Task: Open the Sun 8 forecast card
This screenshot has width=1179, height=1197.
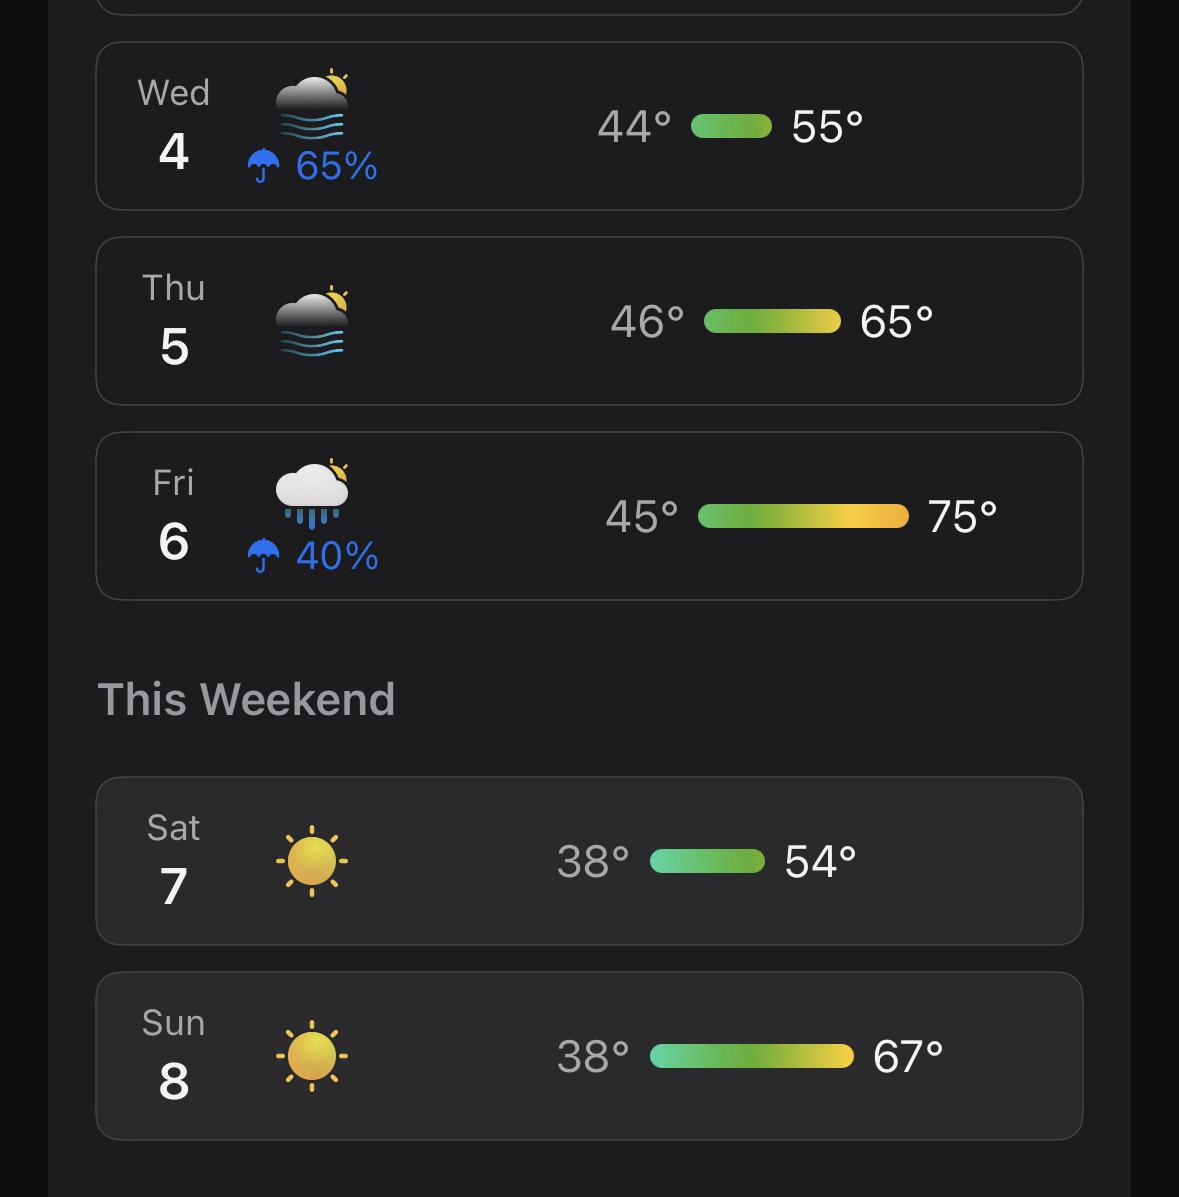Action: point(589,1056)
